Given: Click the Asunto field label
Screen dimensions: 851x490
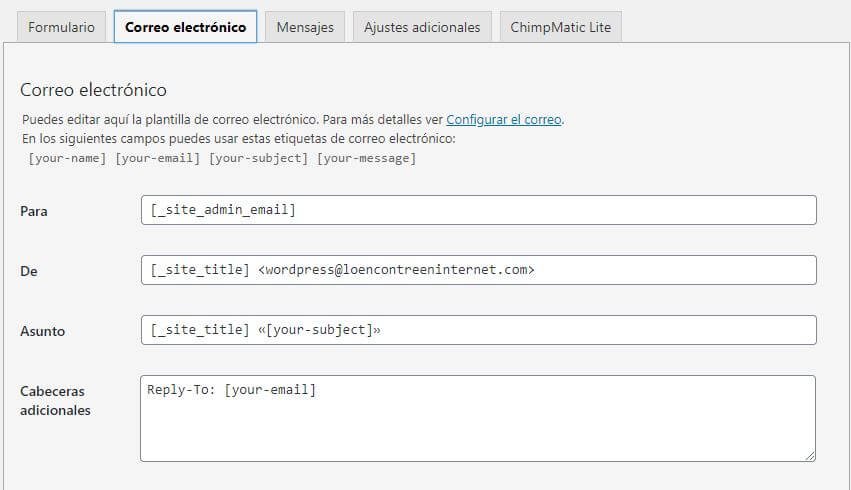Looking at the screenshot, I should [42, 331].
